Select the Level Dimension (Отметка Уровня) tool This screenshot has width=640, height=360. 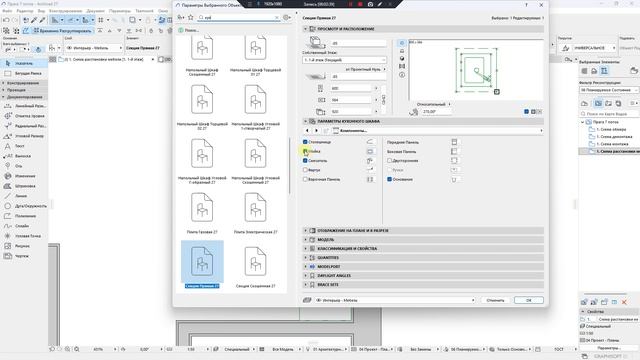(x=24, y=116)
